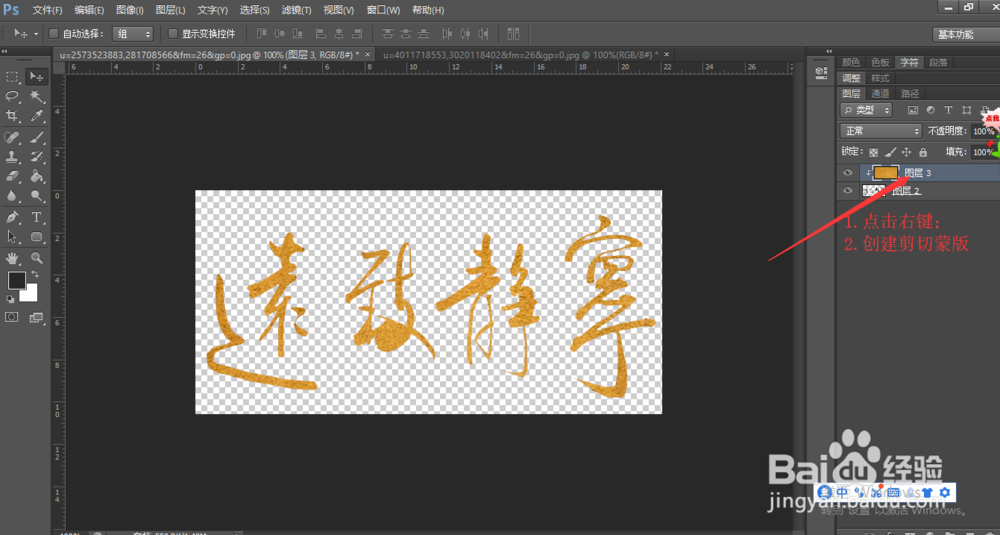Select the Rounded Rectangle shape tool

pyautogui.click(x=36, y=237)
